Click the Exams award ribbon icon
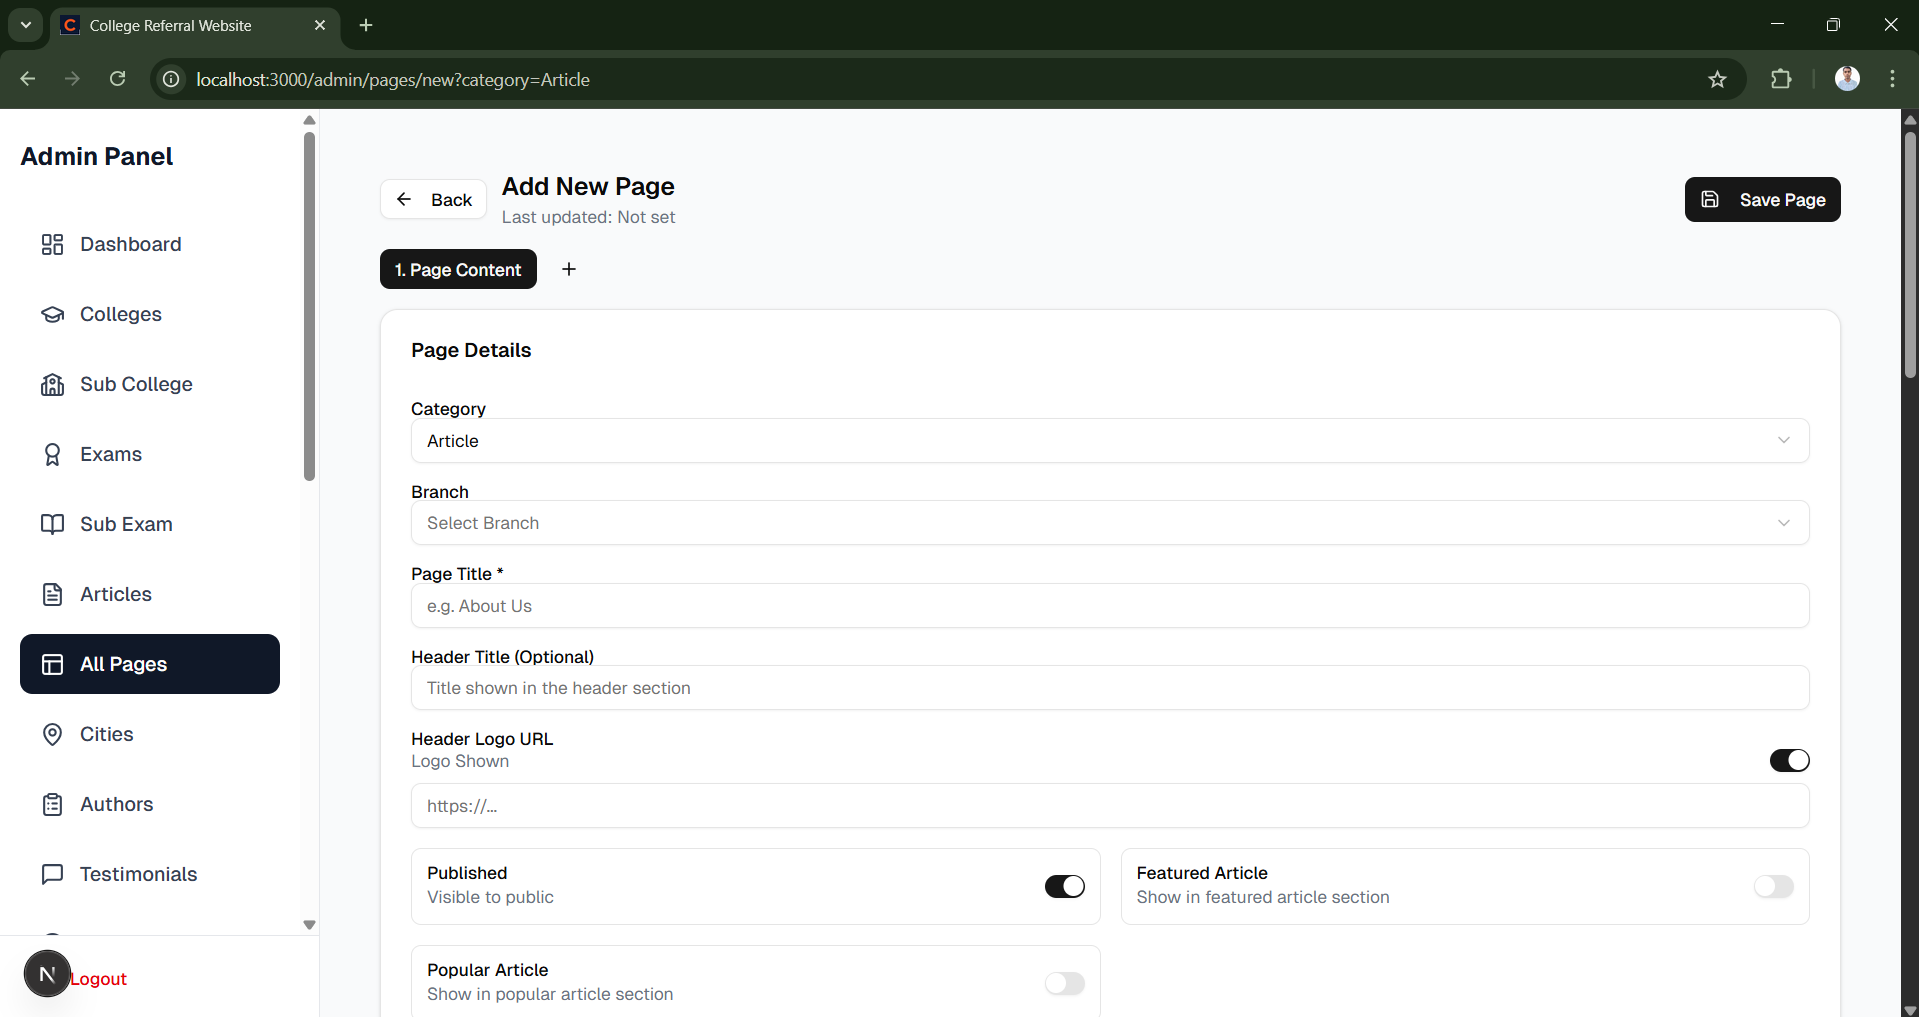 point(52,454)
